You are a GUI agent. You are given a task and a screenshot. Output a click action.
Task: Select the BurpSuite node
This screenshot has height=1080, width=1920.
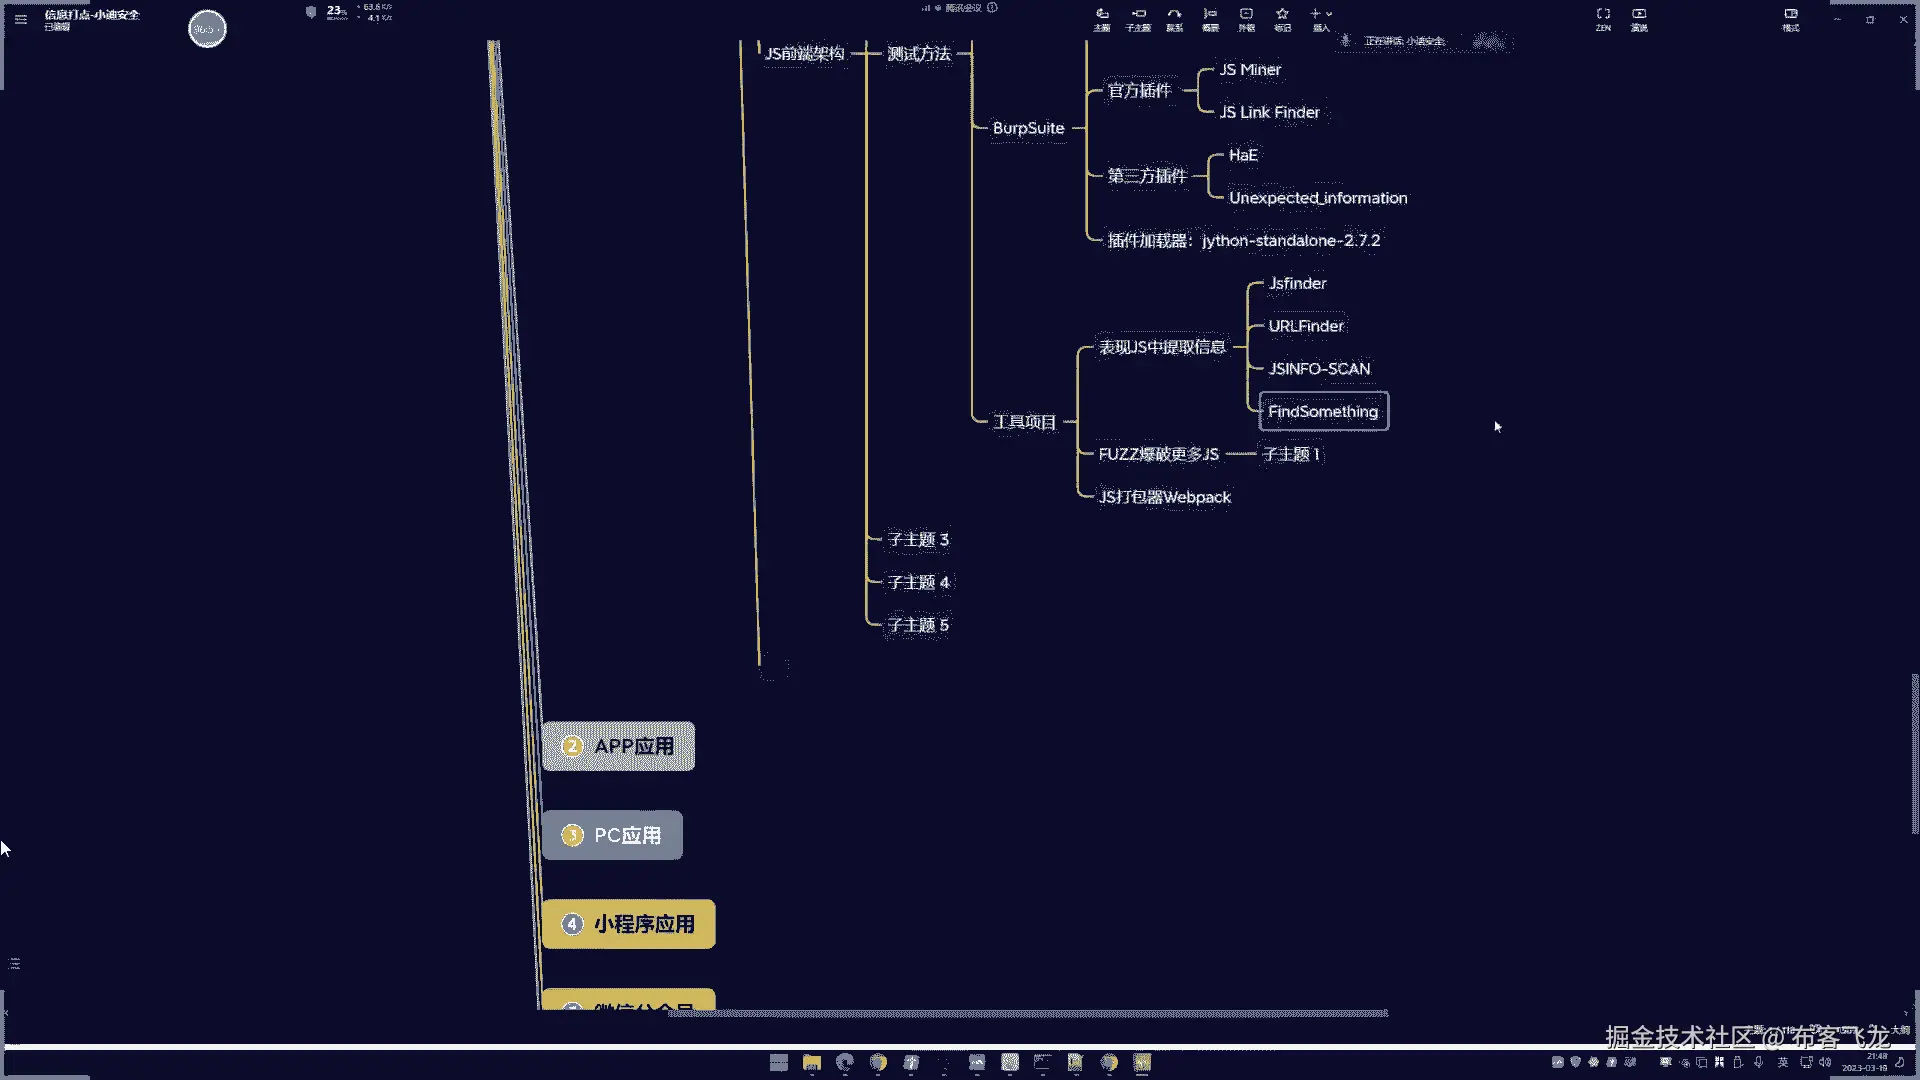(x=1028, y=128)
